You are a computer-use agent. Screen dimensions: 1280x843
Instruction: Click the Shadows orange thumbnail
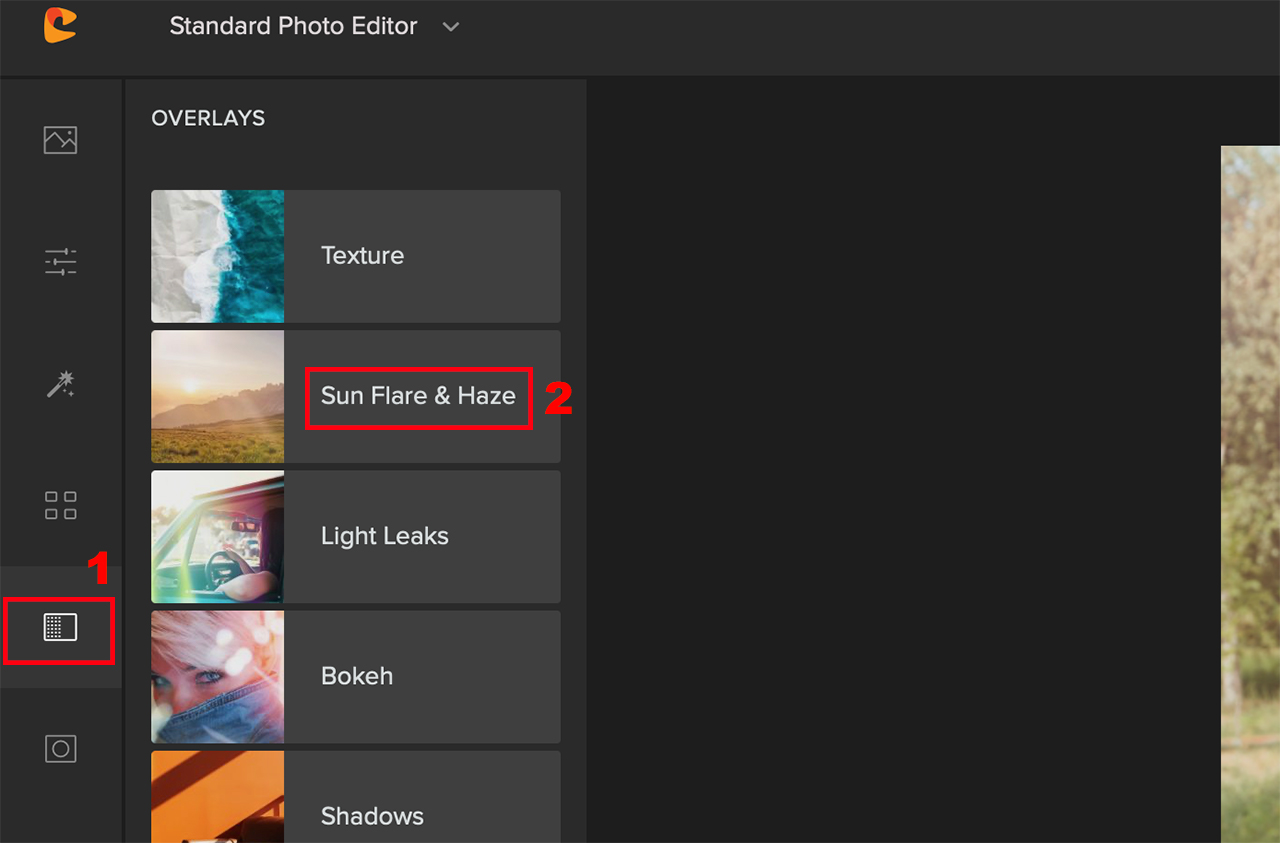pos(218,797)
